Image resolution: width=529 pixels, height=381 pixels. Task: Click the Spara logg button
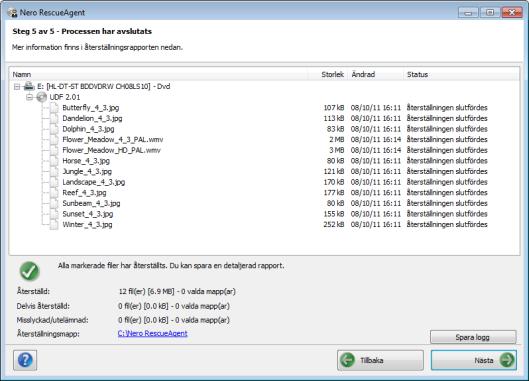(x=473, y=337)
